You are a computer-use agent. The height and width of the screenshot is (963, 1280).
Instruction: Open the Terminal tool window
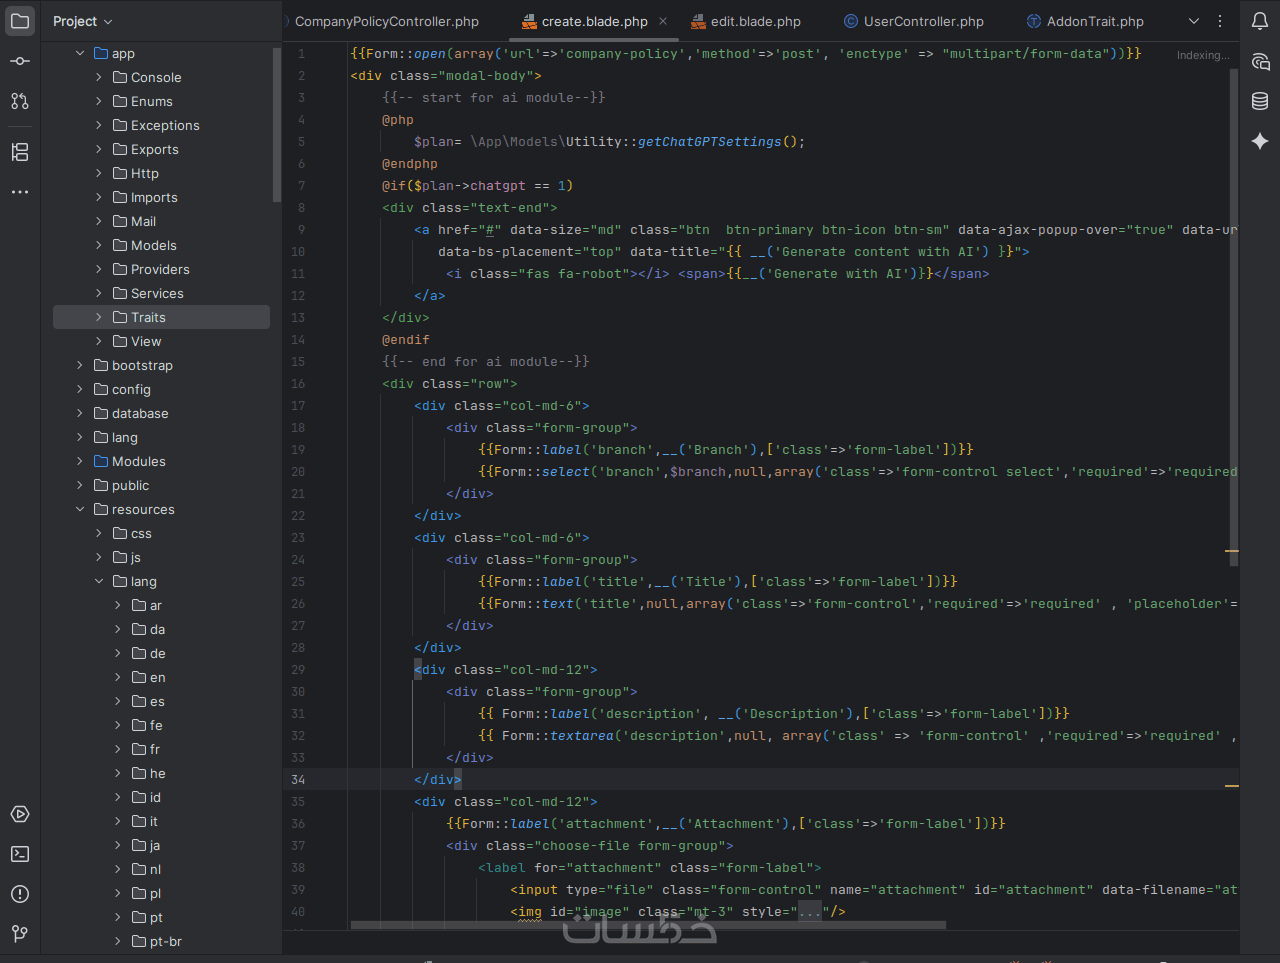pos(20,854)
